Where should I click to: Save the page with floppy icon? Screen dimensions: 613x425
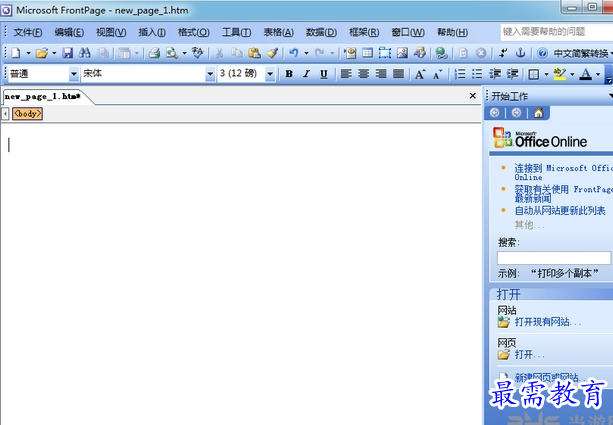click(x=67, y=53)
